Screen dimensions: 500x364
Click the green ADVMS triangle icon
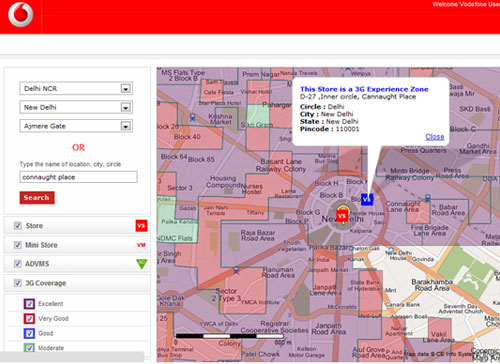click(x=142, y=264)
